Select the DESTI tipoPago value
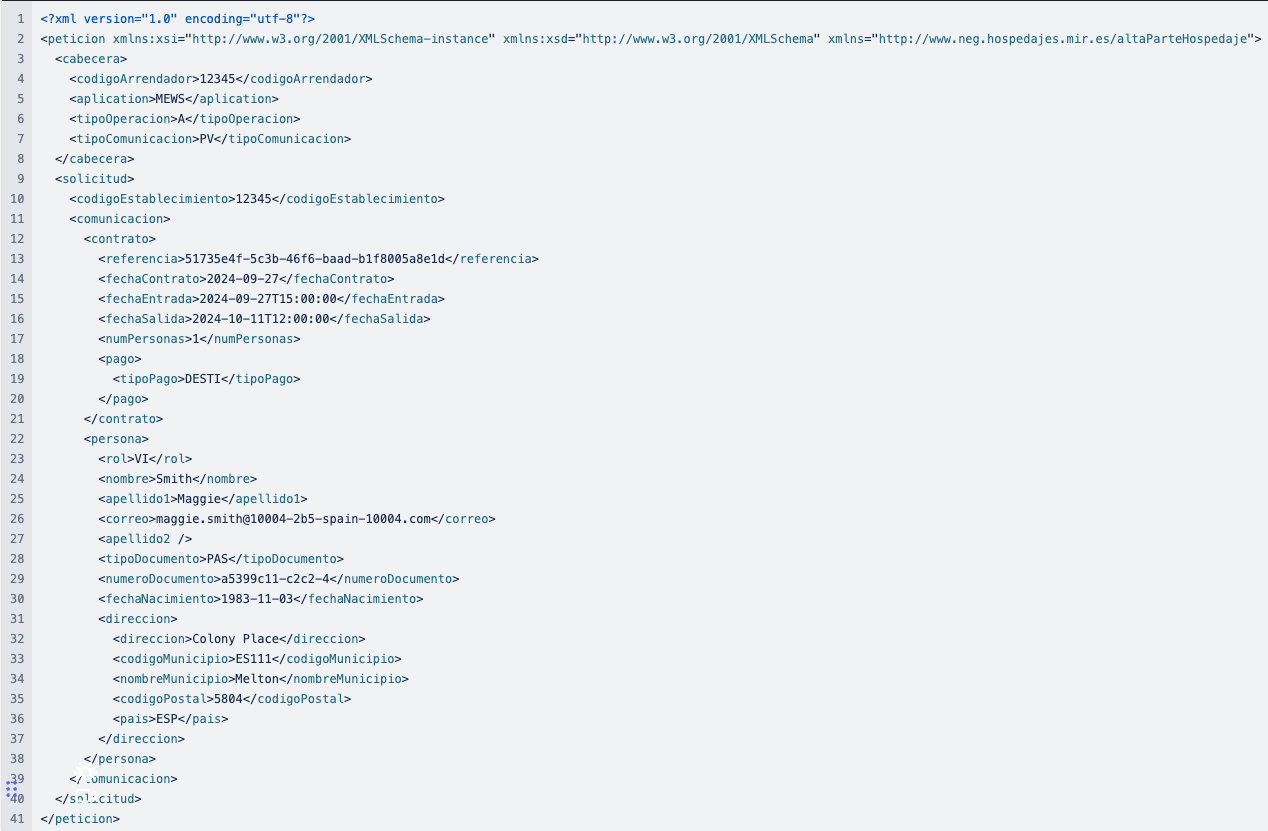This screenshot has width=1268, height=831. click(203, 379)
